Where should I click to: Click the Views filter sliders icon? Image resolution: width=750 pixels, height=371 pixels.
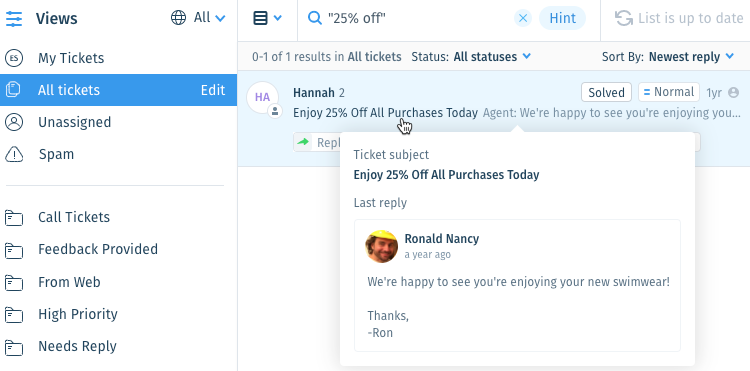pyautogui.click(x=14, y=18)
